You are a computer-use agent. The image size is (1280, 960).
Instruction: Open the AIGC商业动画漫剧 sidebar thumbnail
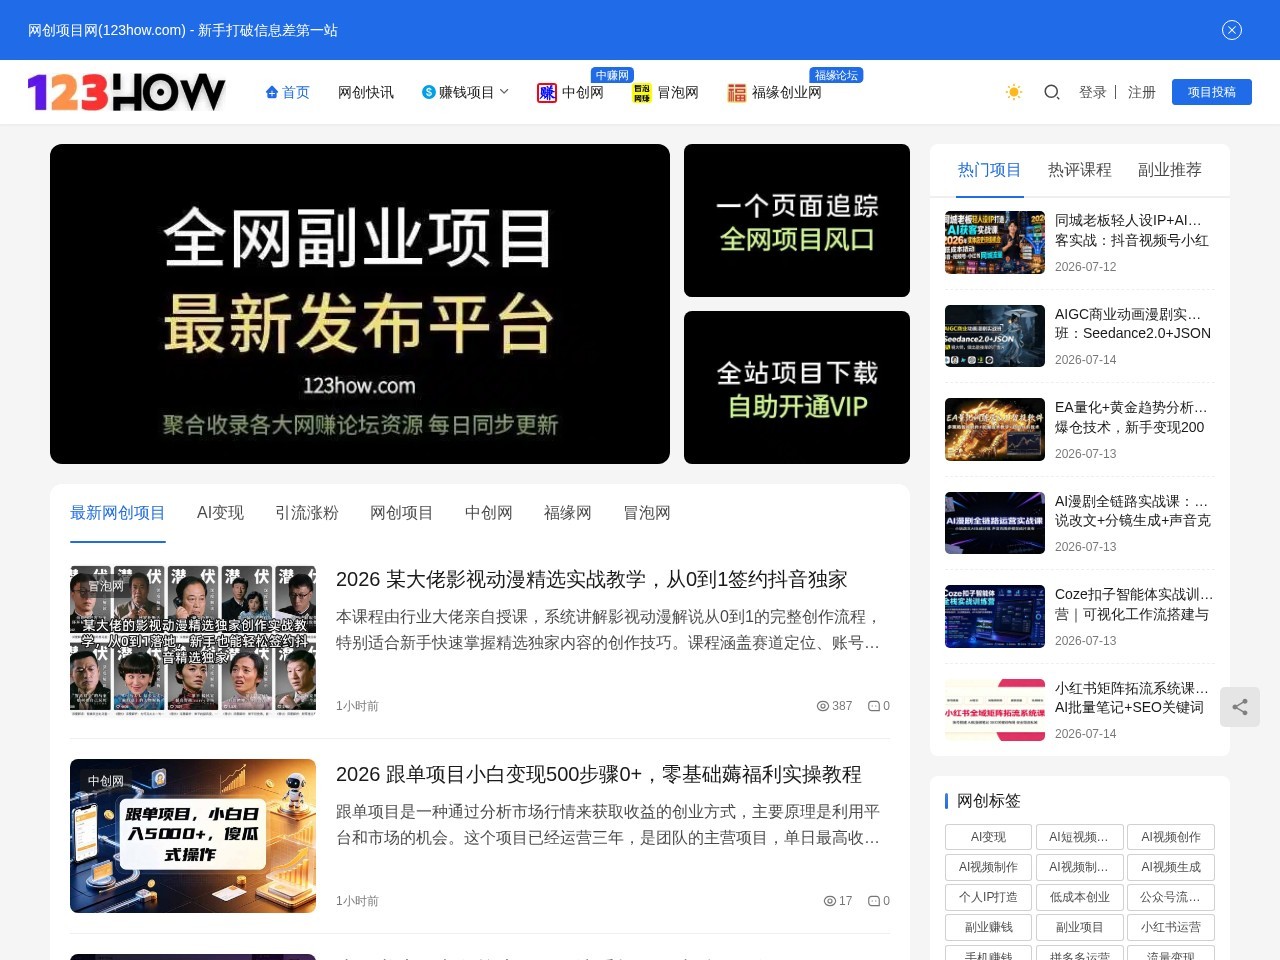click(x=995, y=336)
